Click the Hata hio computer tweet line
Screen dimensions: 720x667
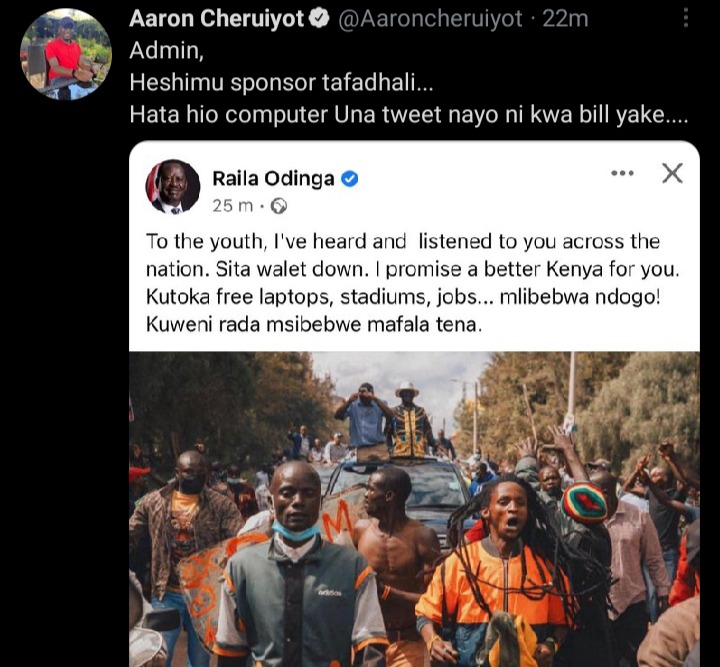point(409,115)
